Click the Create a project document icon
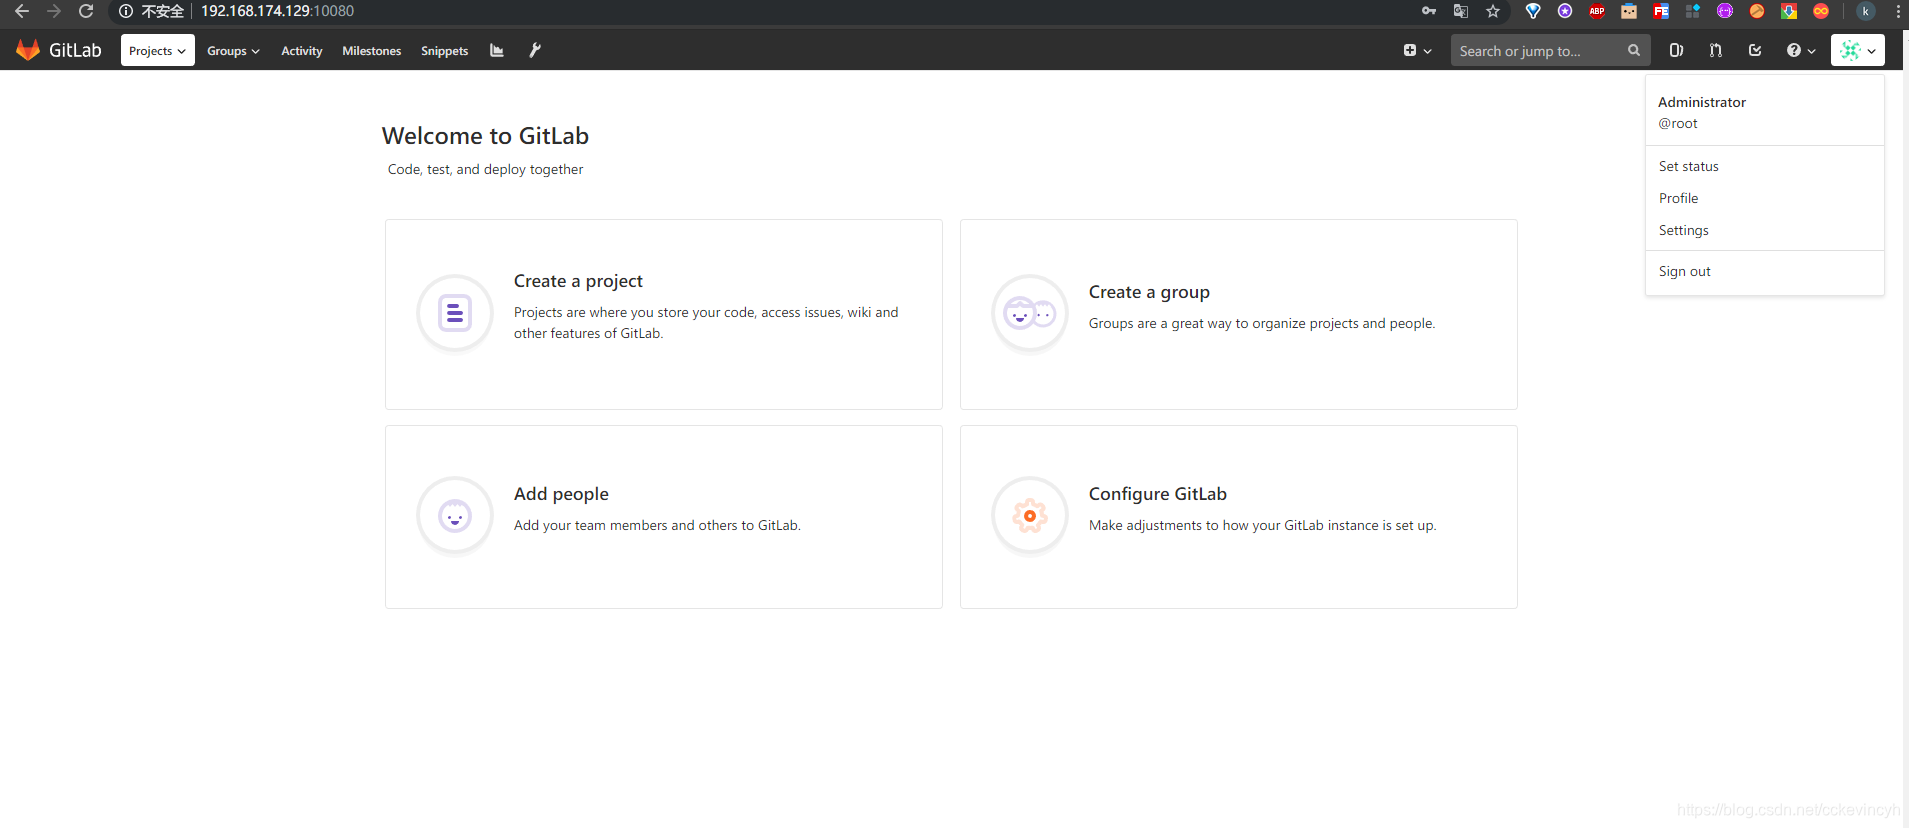The width and height of the screenshot is (1909, 828). [455, 313]
